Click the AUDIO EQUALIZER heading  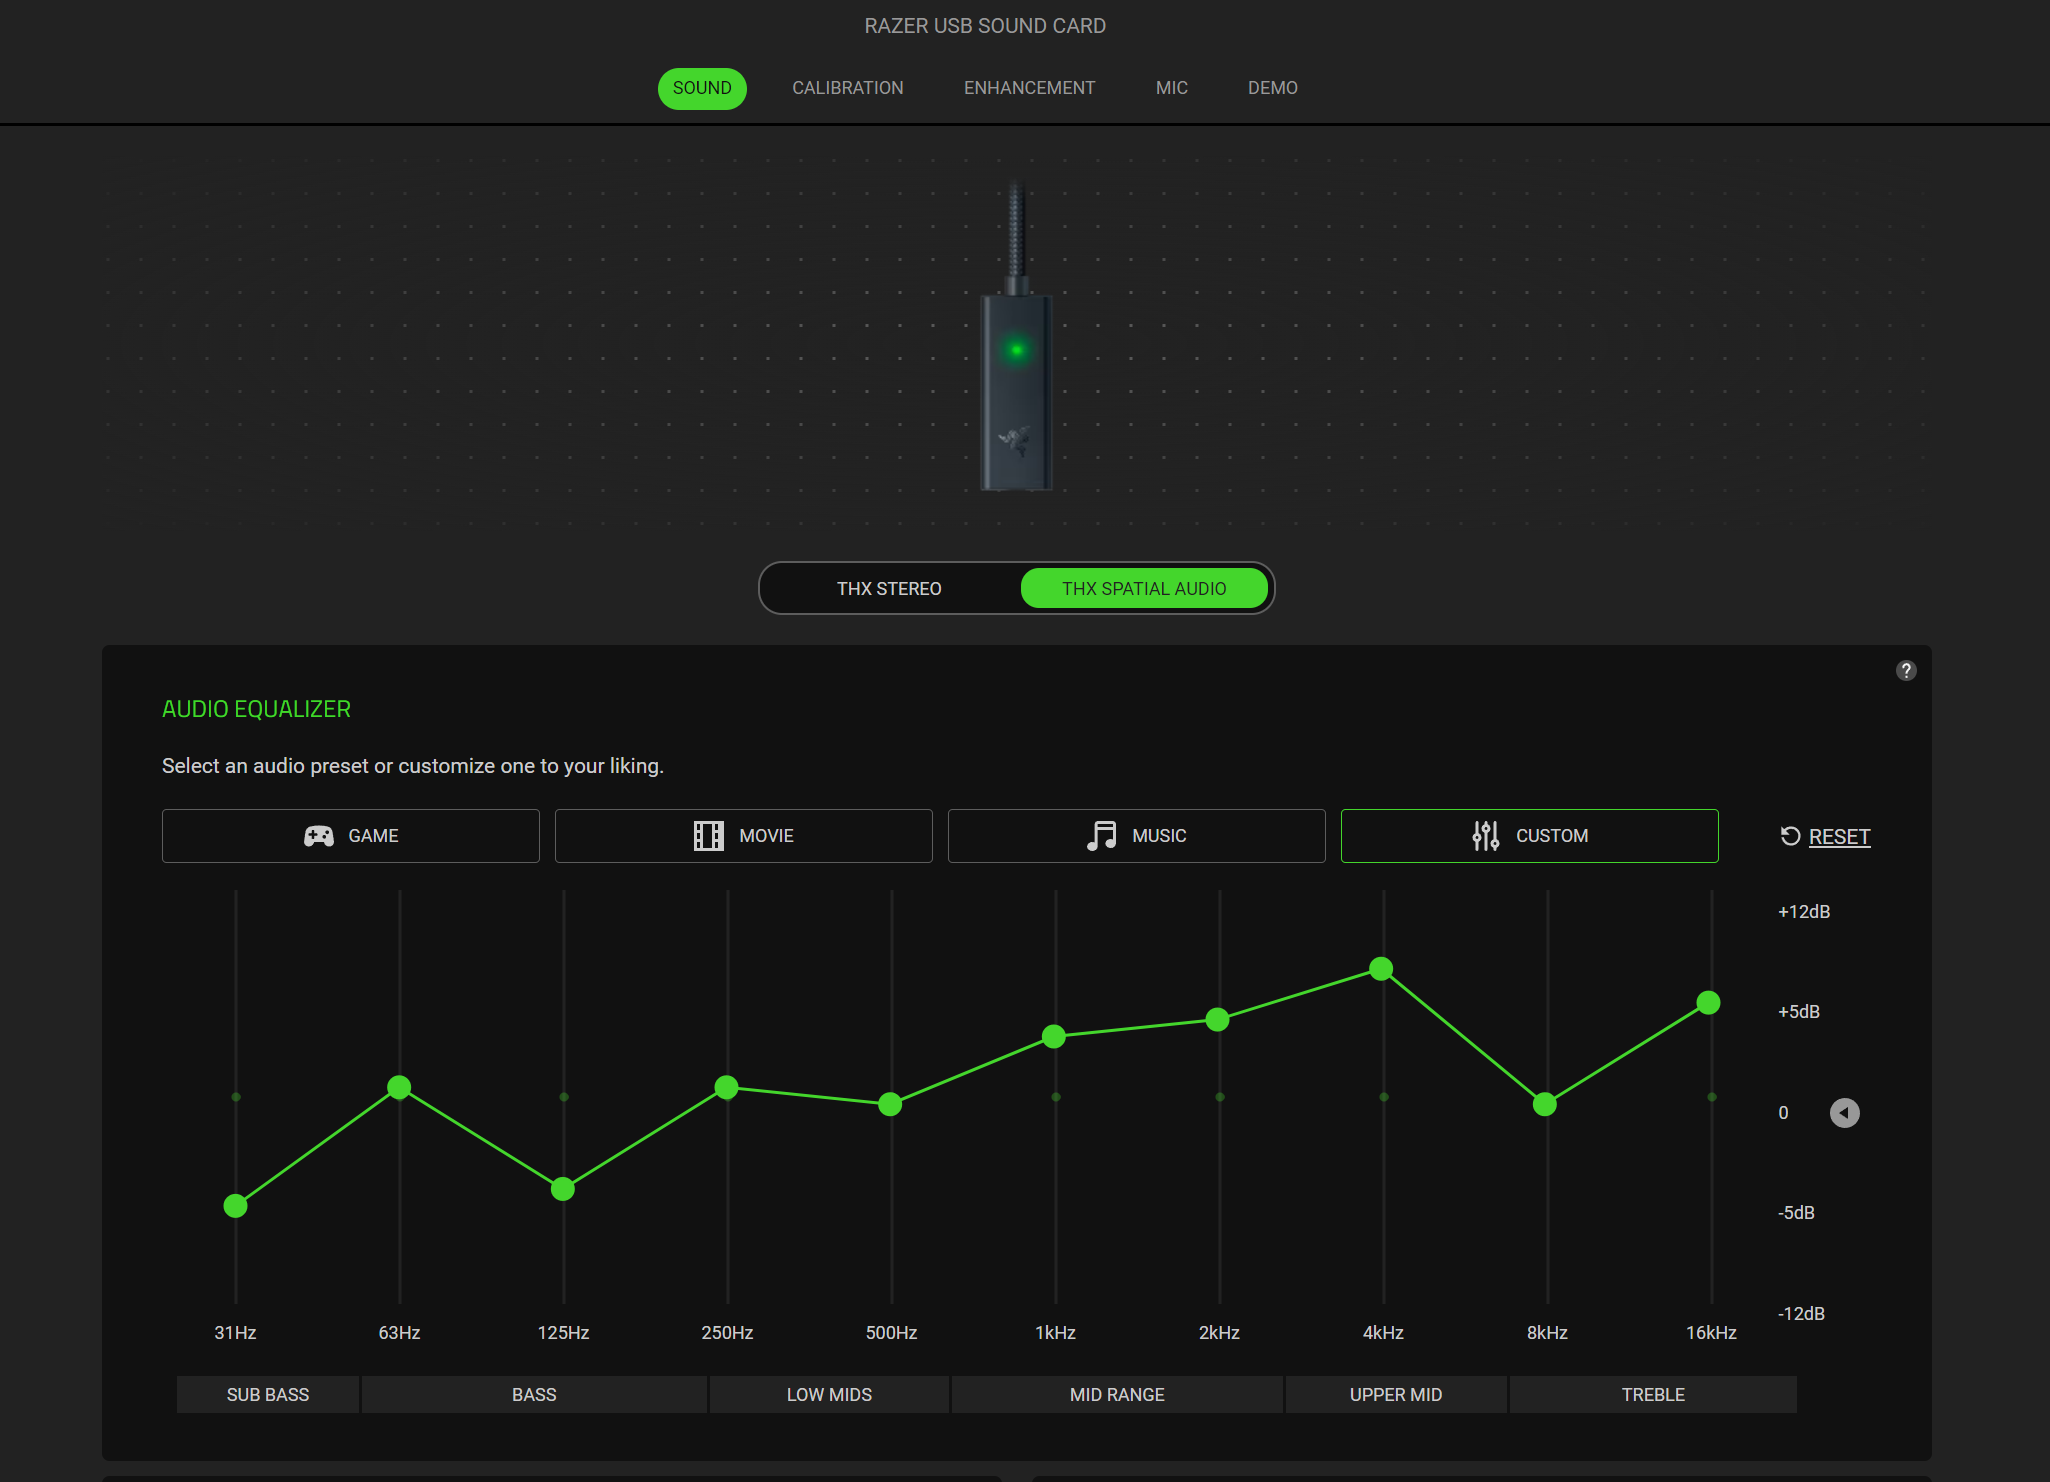tap(256, 709)
